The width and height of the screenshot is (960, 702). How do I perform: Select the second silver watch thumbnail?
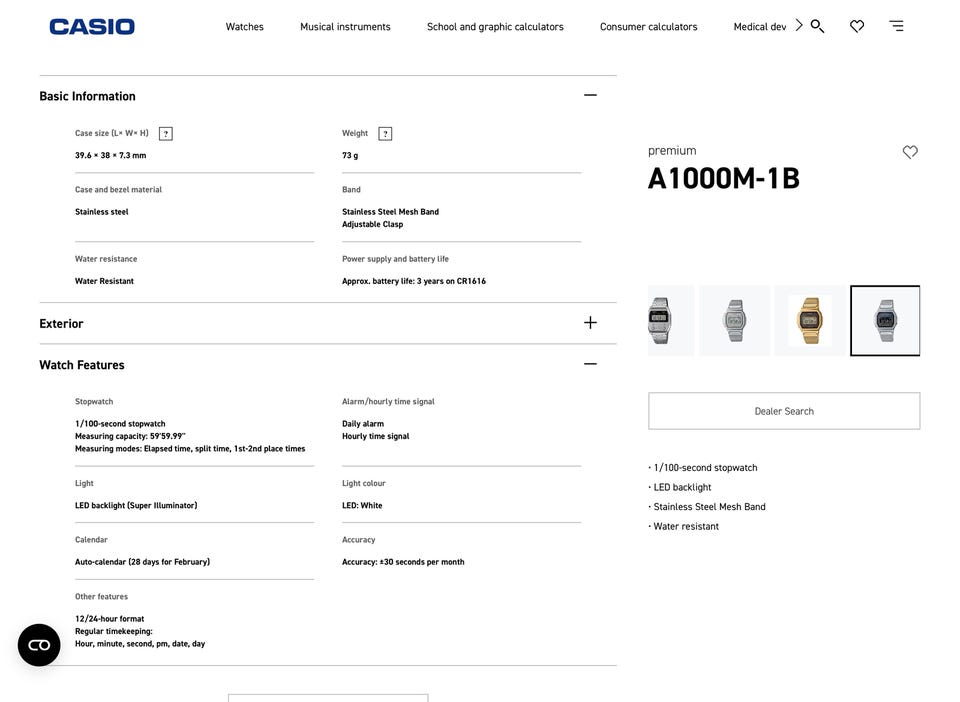[734, 321]
